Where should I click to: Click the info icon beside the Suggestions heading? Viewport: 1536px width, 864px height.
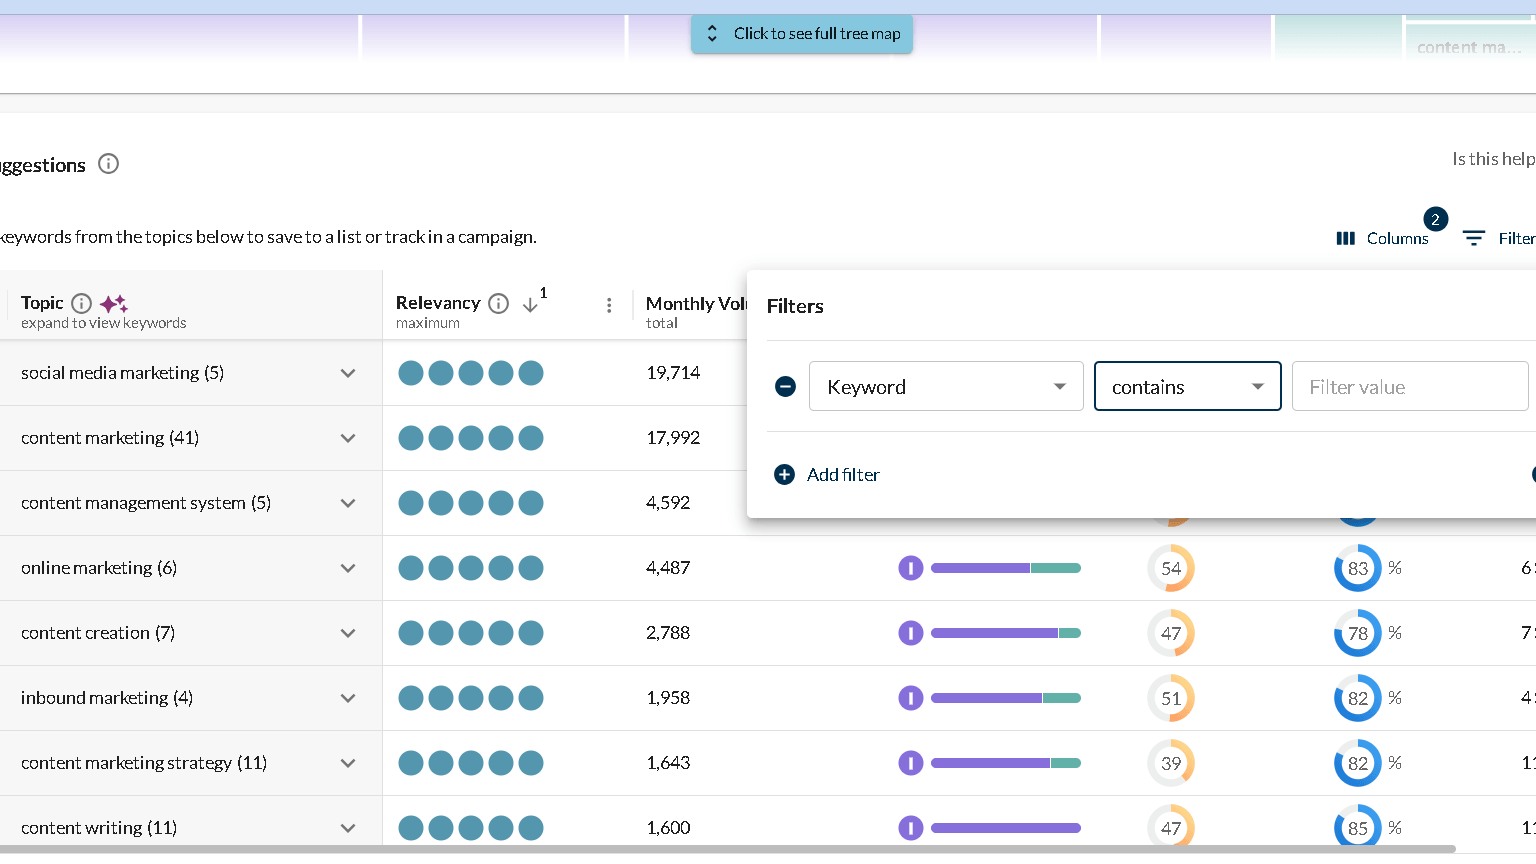coord(108,164)
